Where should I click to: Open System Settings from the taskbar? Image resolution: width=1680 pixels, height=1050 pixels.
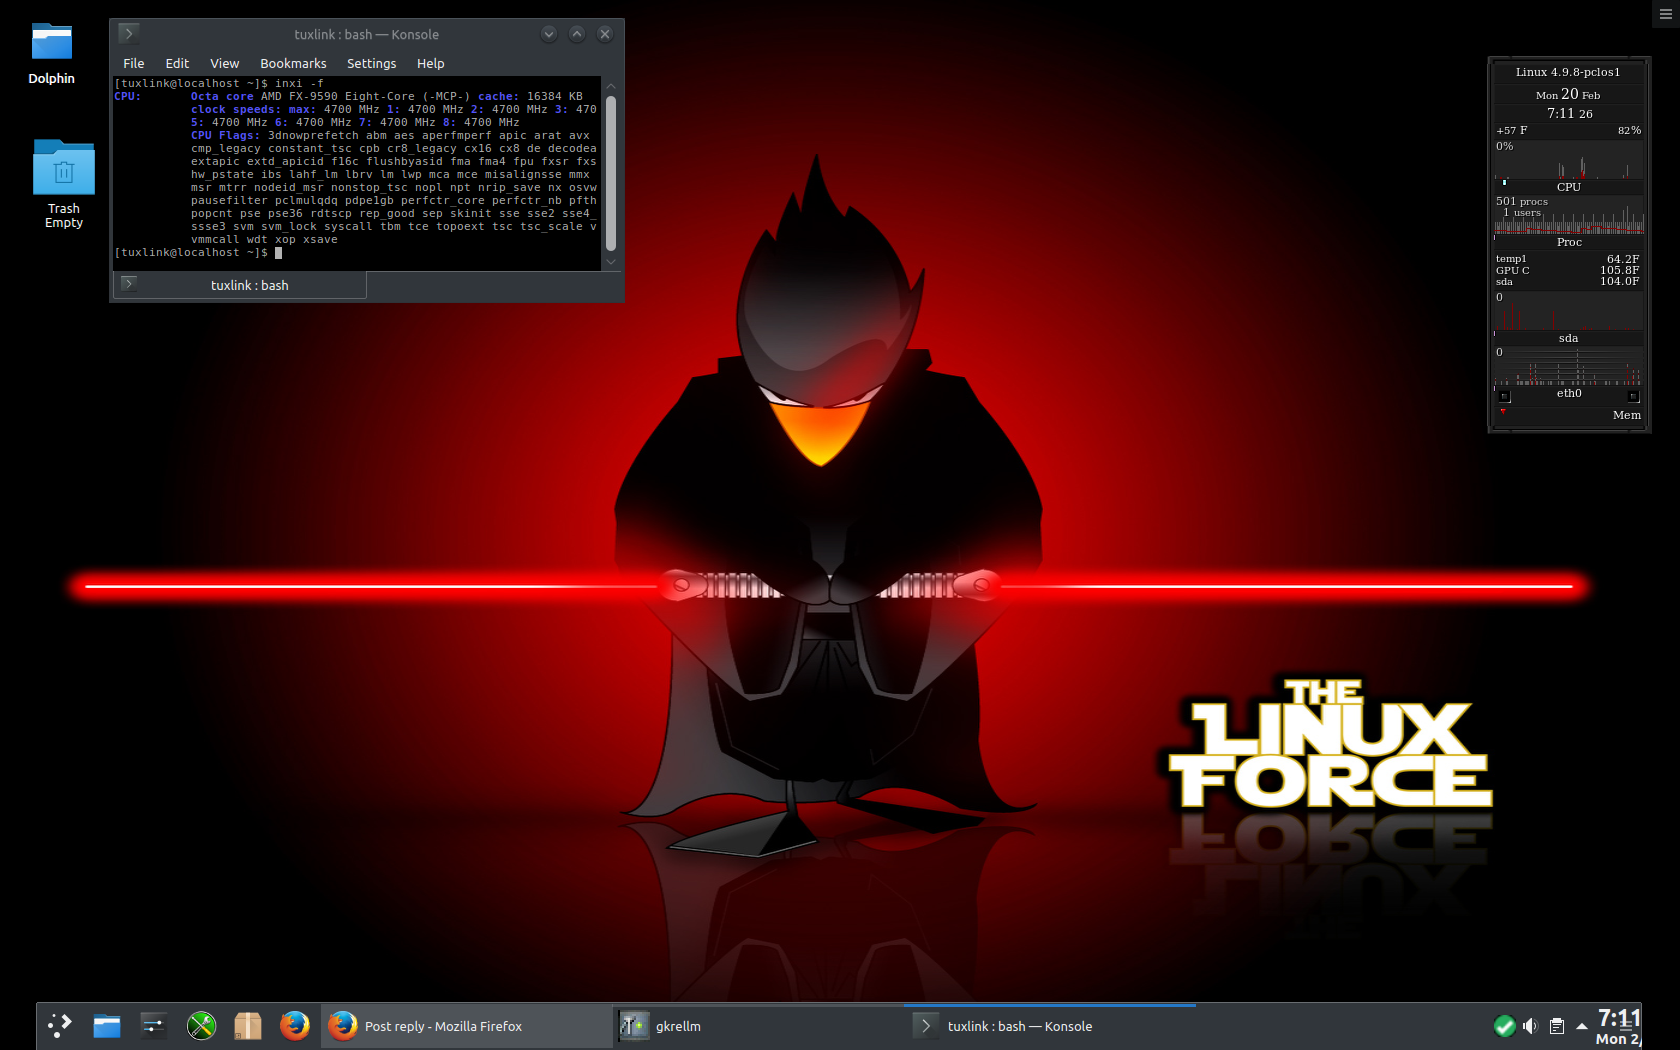153,1025
